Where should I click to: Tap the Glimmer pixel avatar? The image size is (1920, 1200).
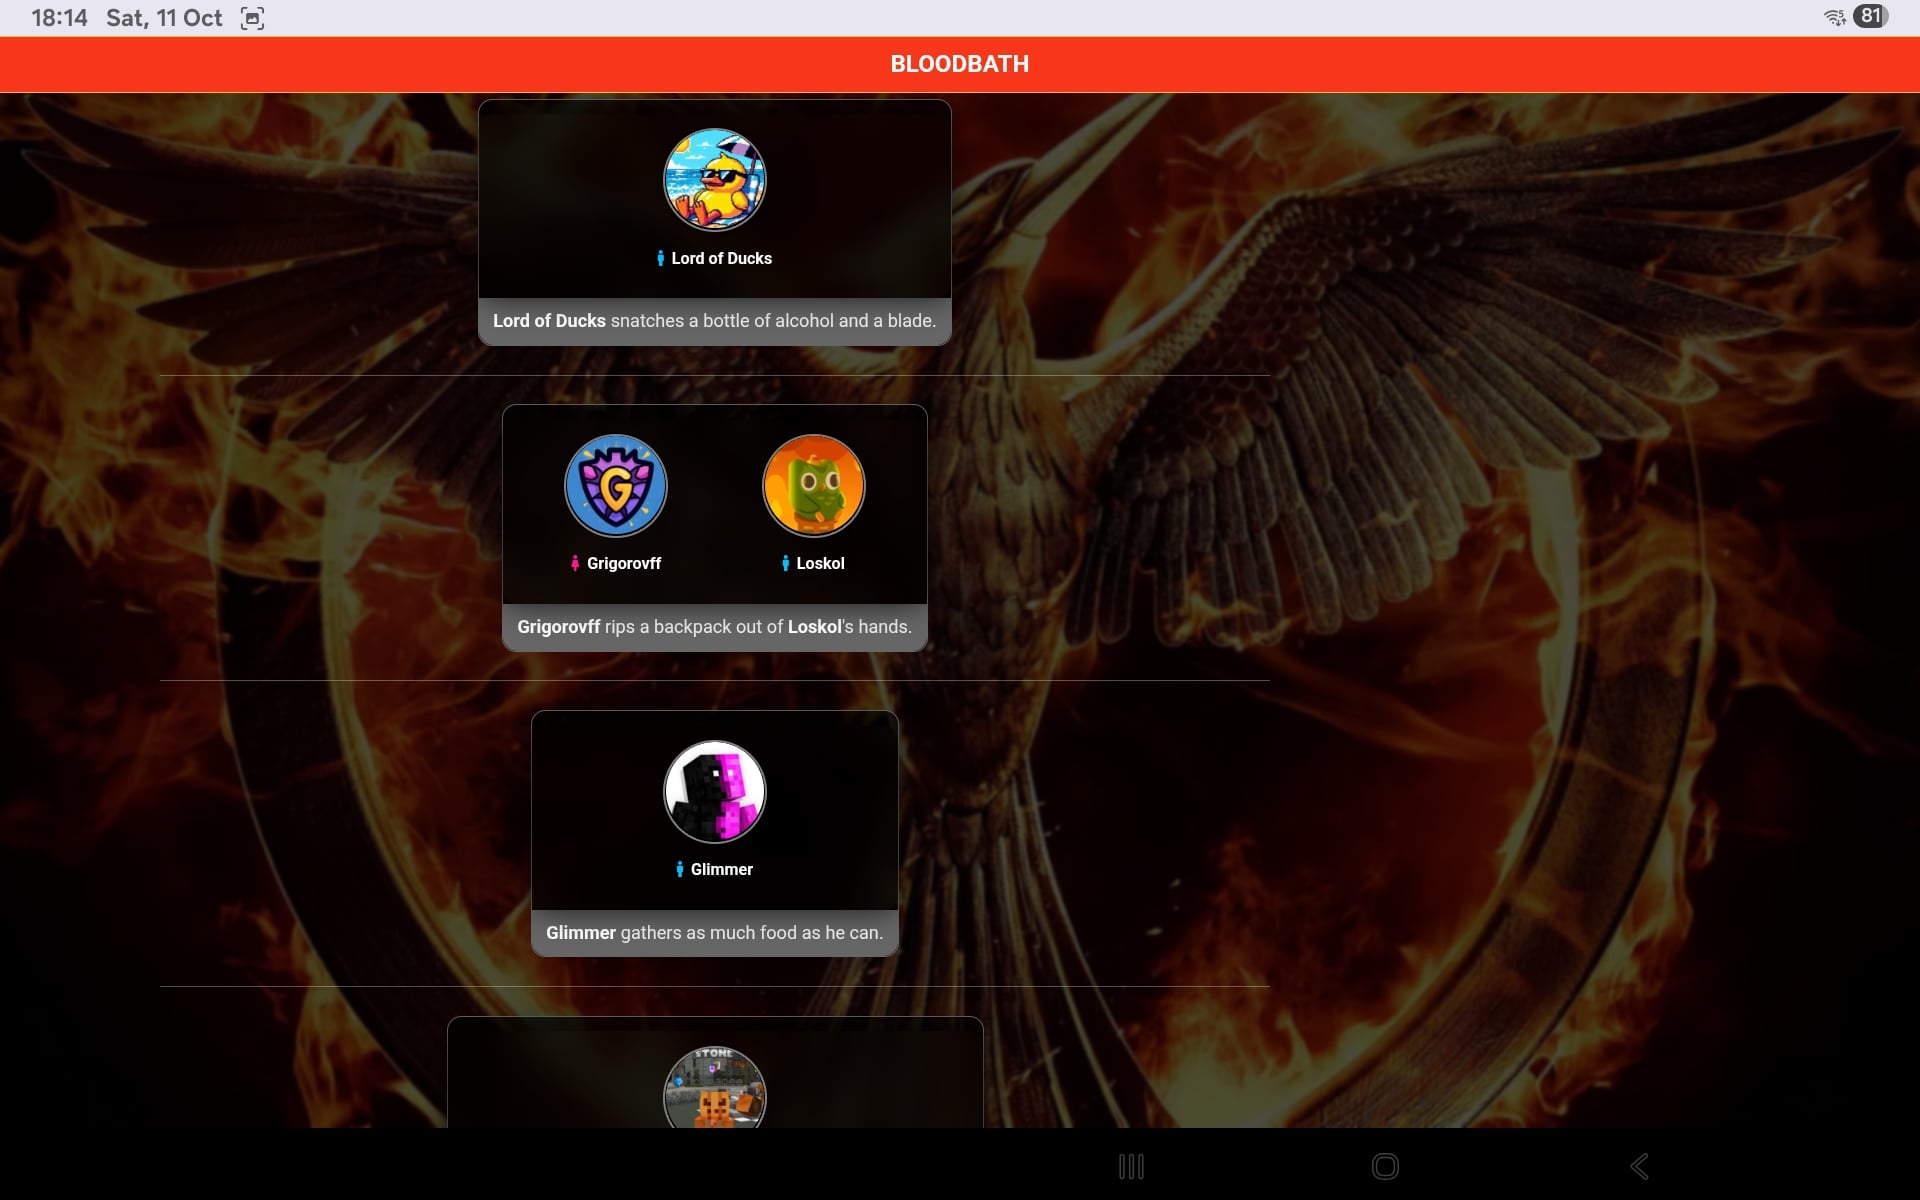tap(715, 792)
